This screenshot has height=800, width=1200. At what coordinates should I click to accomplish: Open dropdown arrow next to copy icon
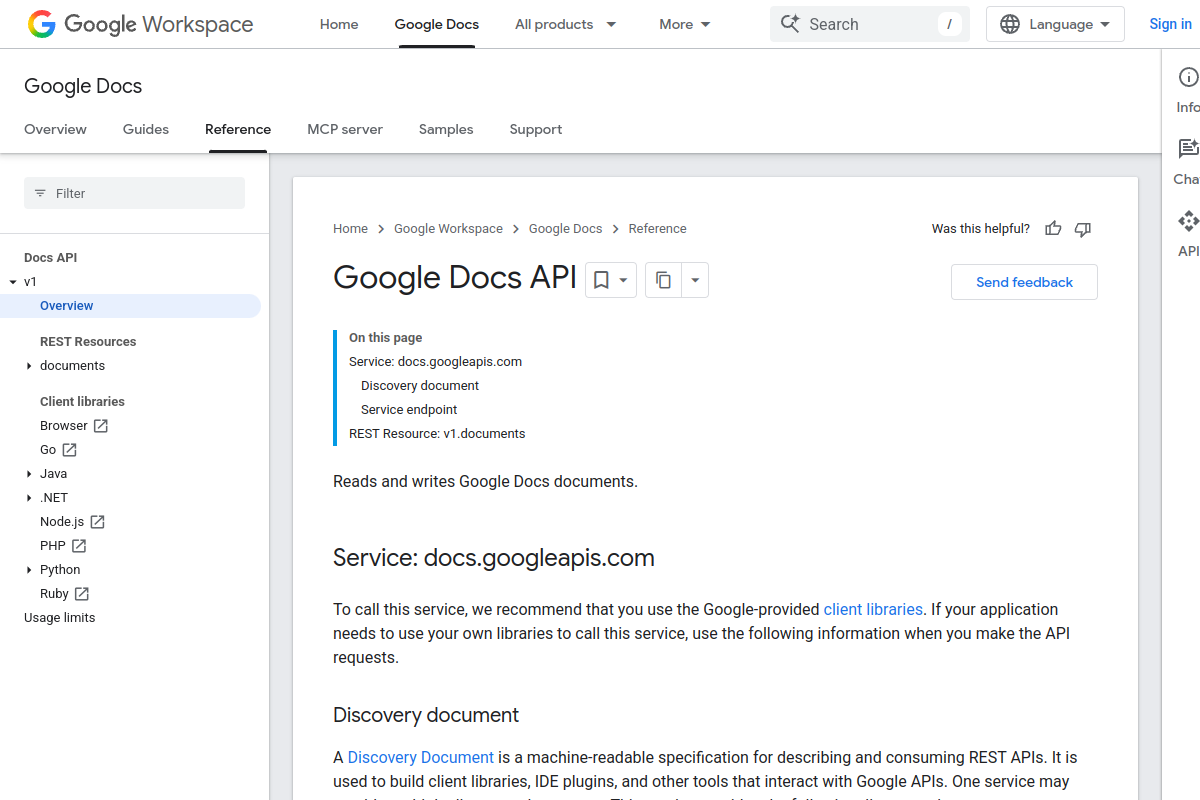pyautogui.click(x=695, y=281)
